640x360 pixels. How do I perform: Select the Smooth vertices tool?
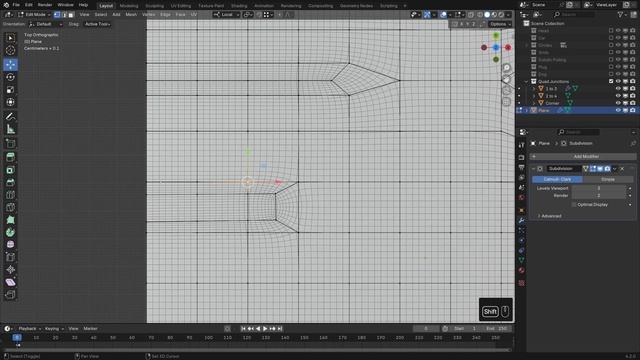point(10,244)
